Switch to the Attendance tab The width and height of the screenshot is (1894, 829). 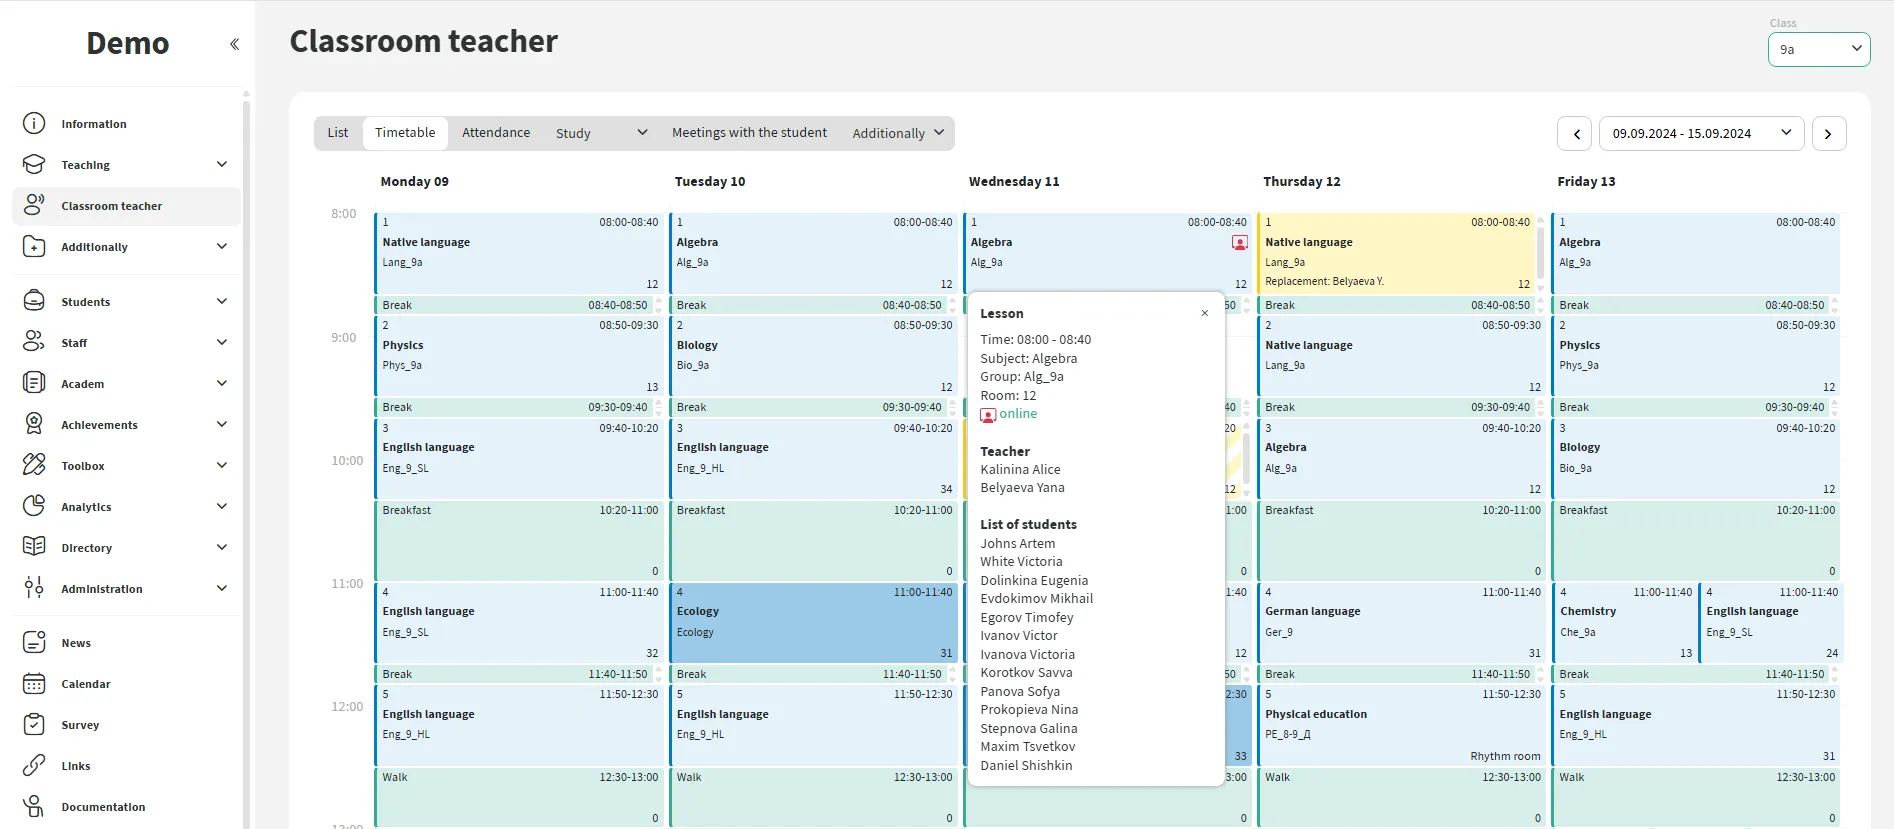click(496, 133)
